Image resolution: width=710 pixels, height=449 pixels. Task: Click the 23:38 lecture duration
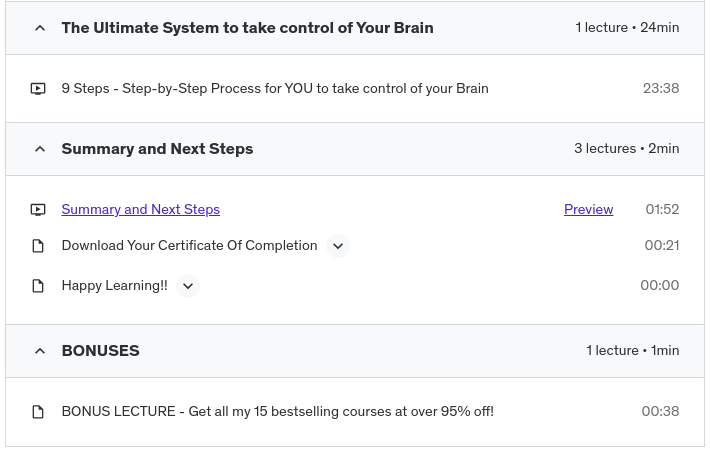pos(660,89)
